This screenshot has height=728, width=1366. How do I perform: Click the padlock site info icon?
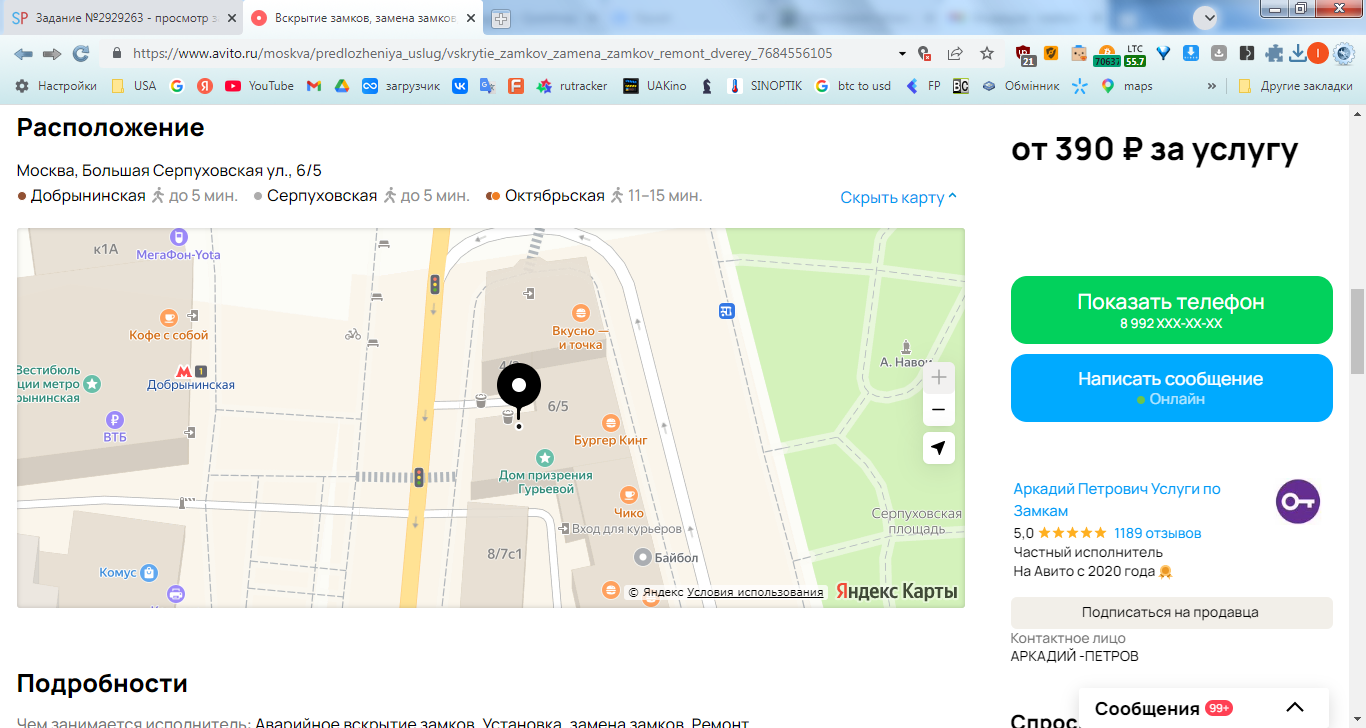117,54
